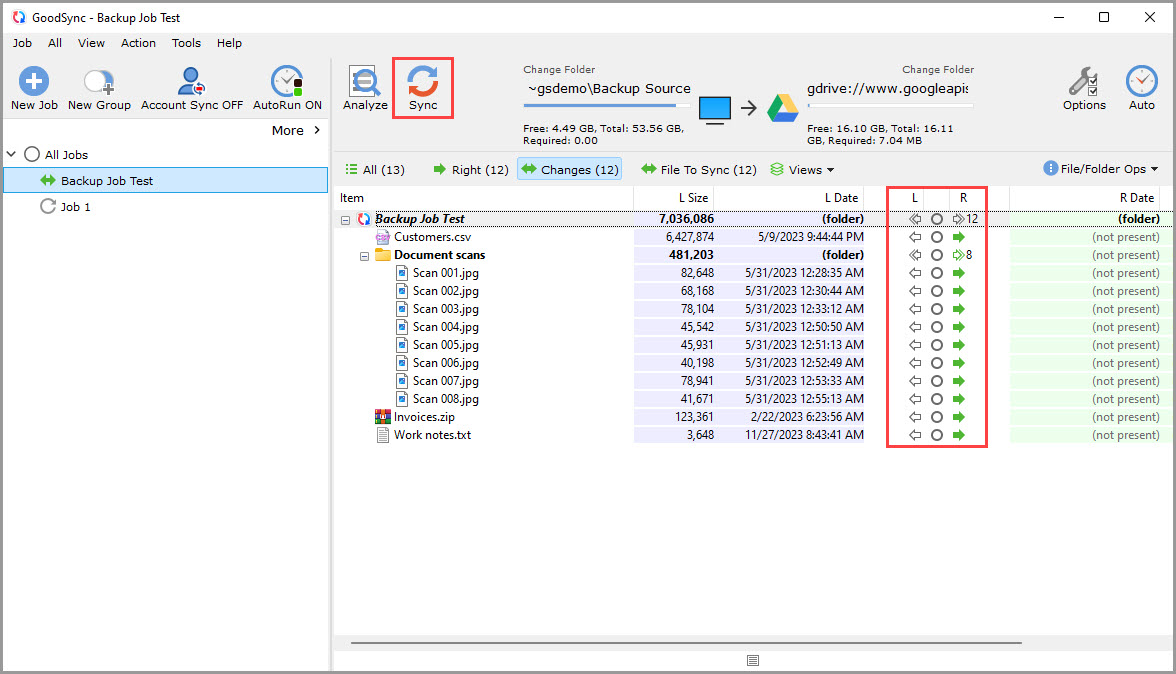
Task: Collapse the Document scans folder
Action: (365, 256)
